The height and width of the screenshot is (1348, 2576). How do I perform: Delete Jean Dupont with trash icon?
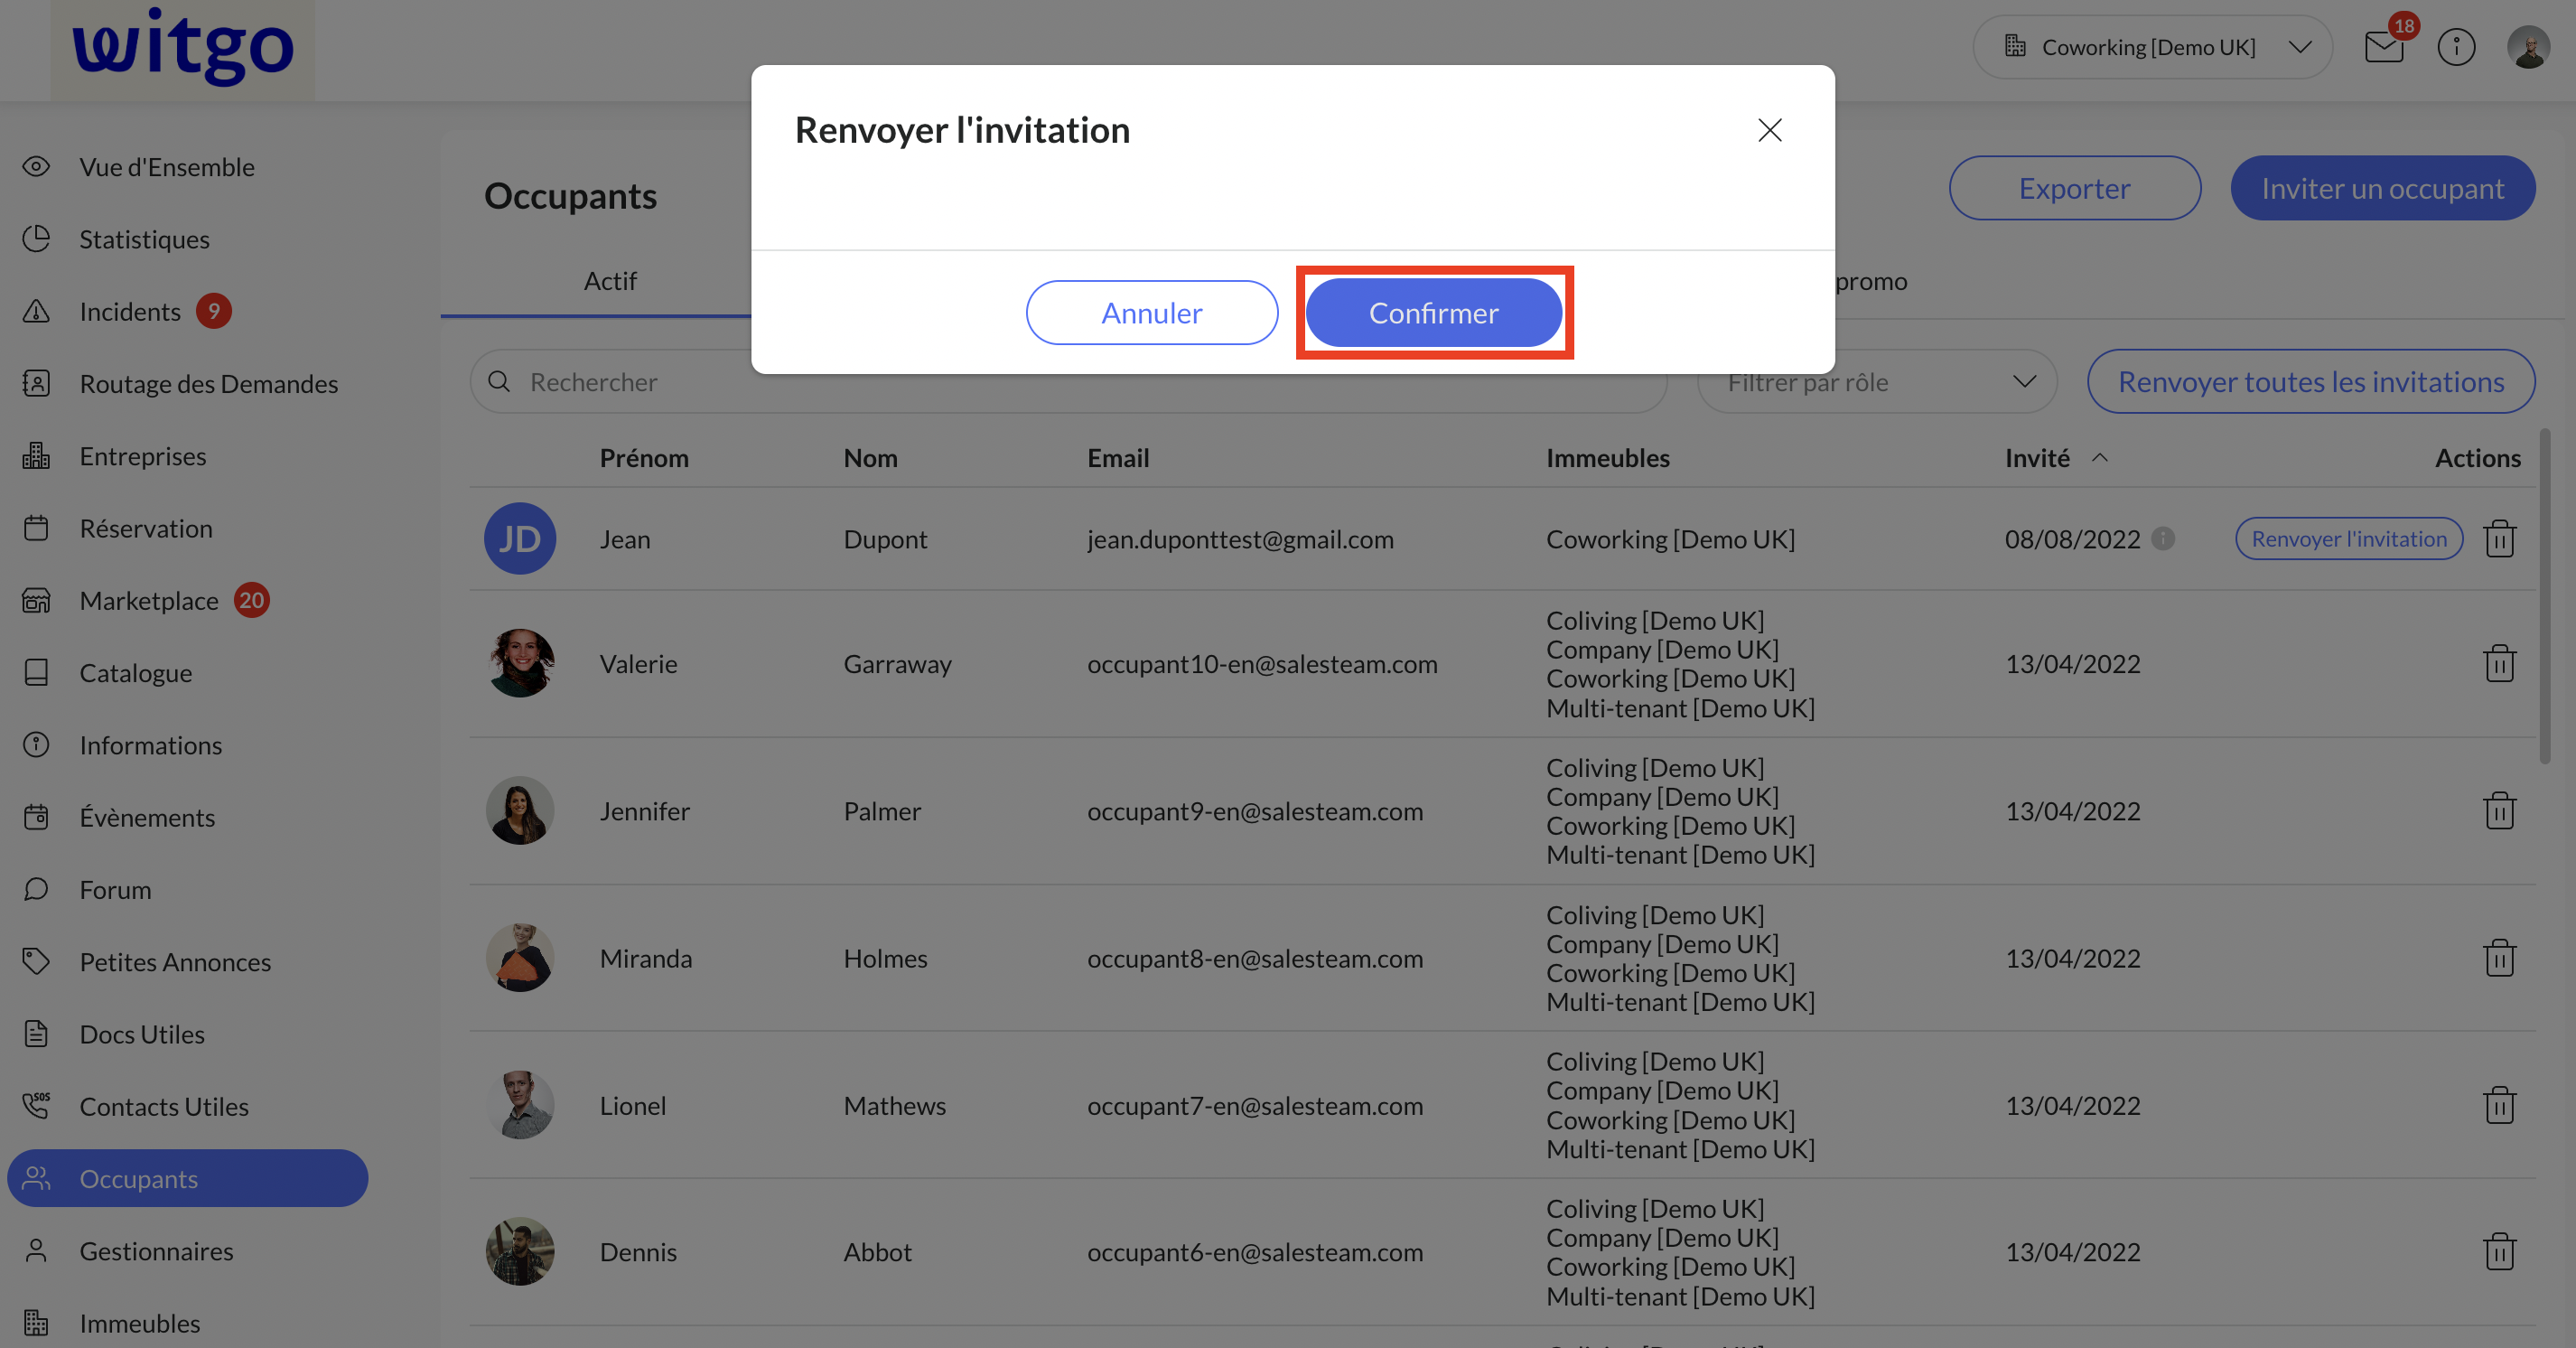pyautogui.click(x=2499, y=538)
